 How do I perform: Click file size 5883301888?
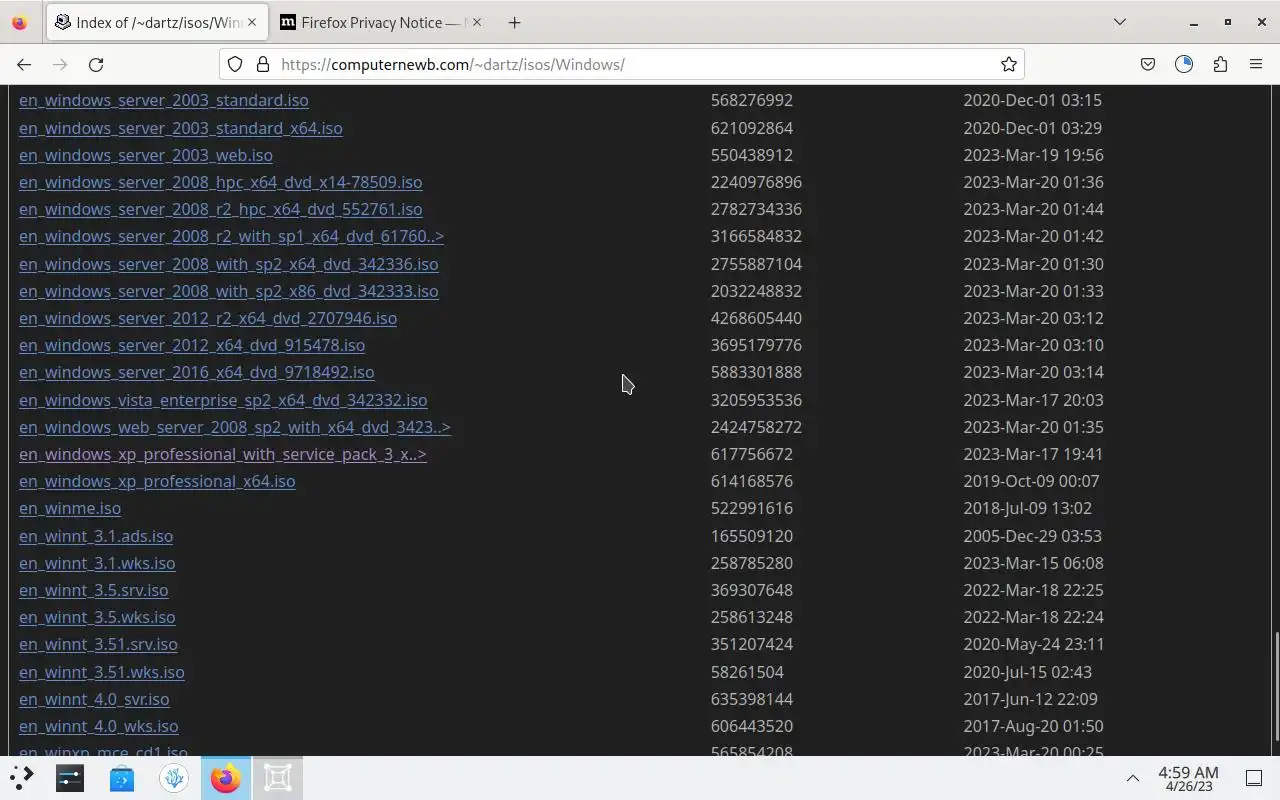click(756, 372)
